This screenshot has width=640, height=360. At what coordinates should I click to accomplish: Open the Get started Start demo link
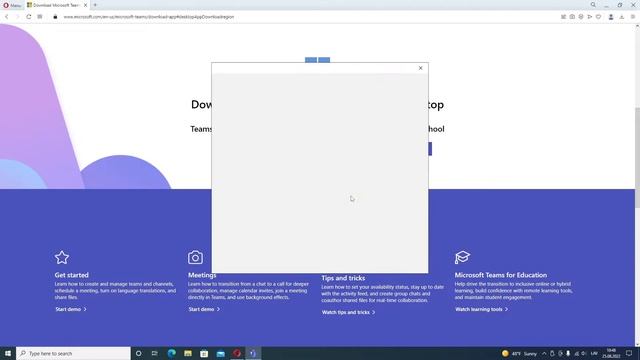(71, 309)
